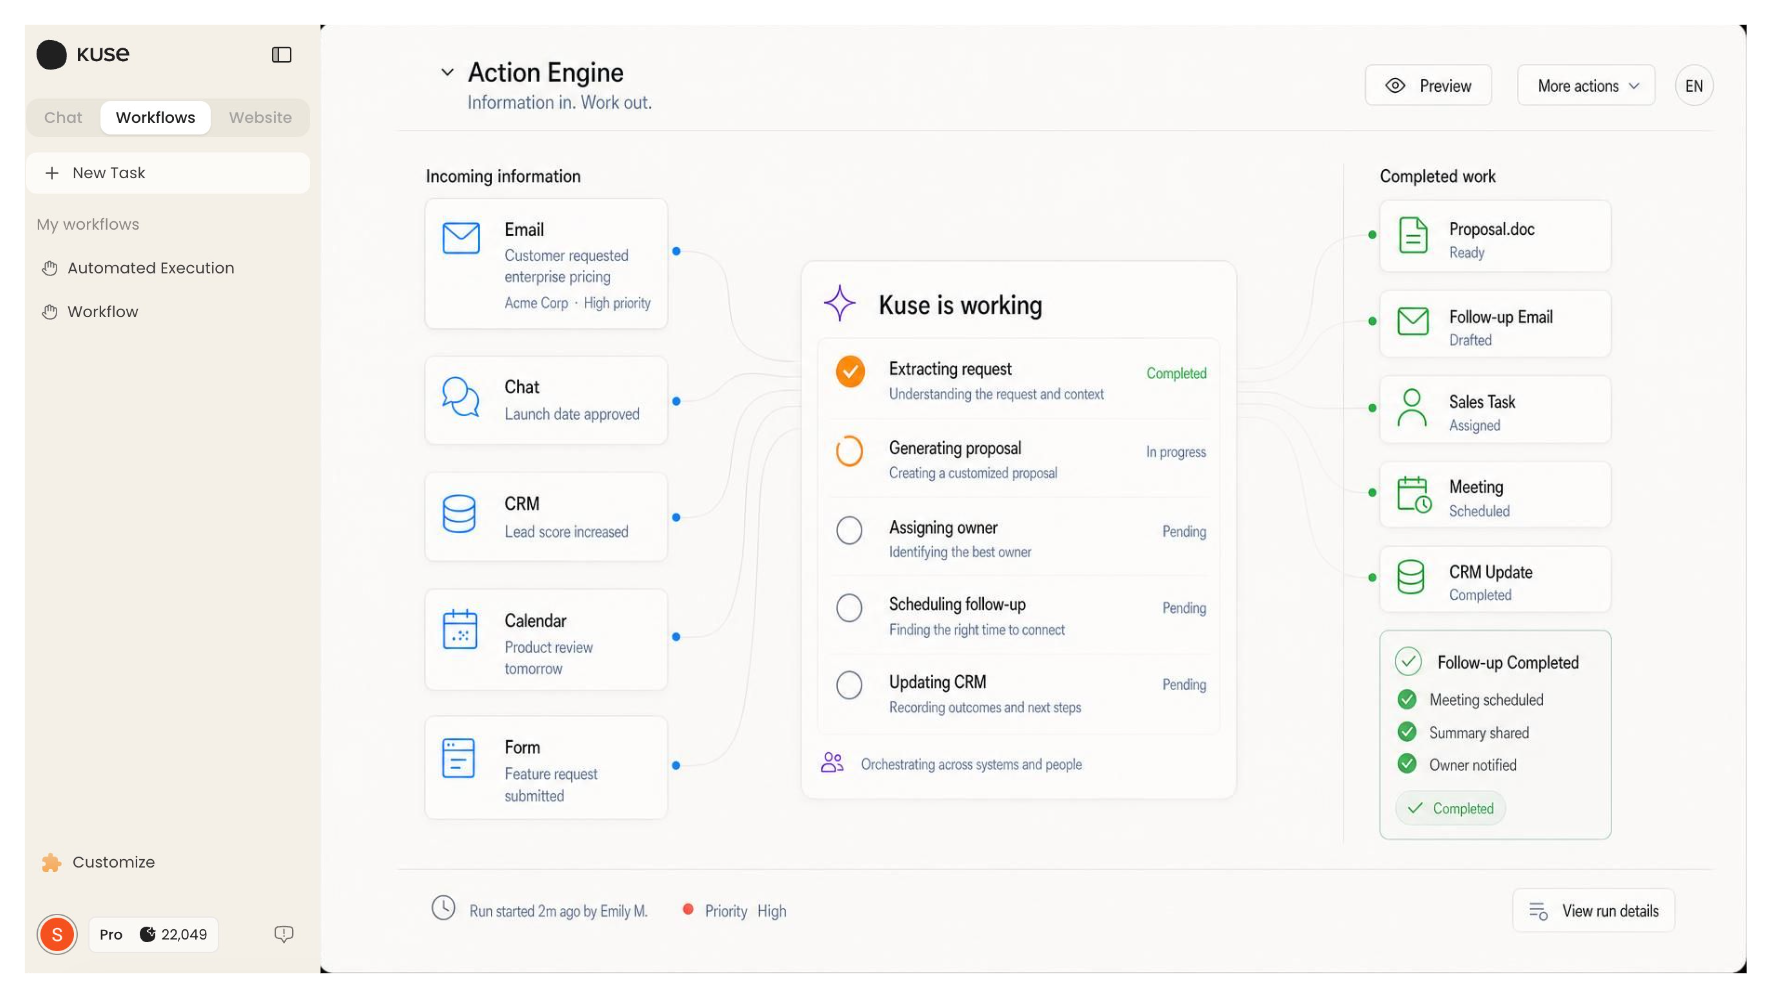Screen dimensions: 1774x998
Task: Click the hand icon next to Workflow
Action: click(50, 312)
